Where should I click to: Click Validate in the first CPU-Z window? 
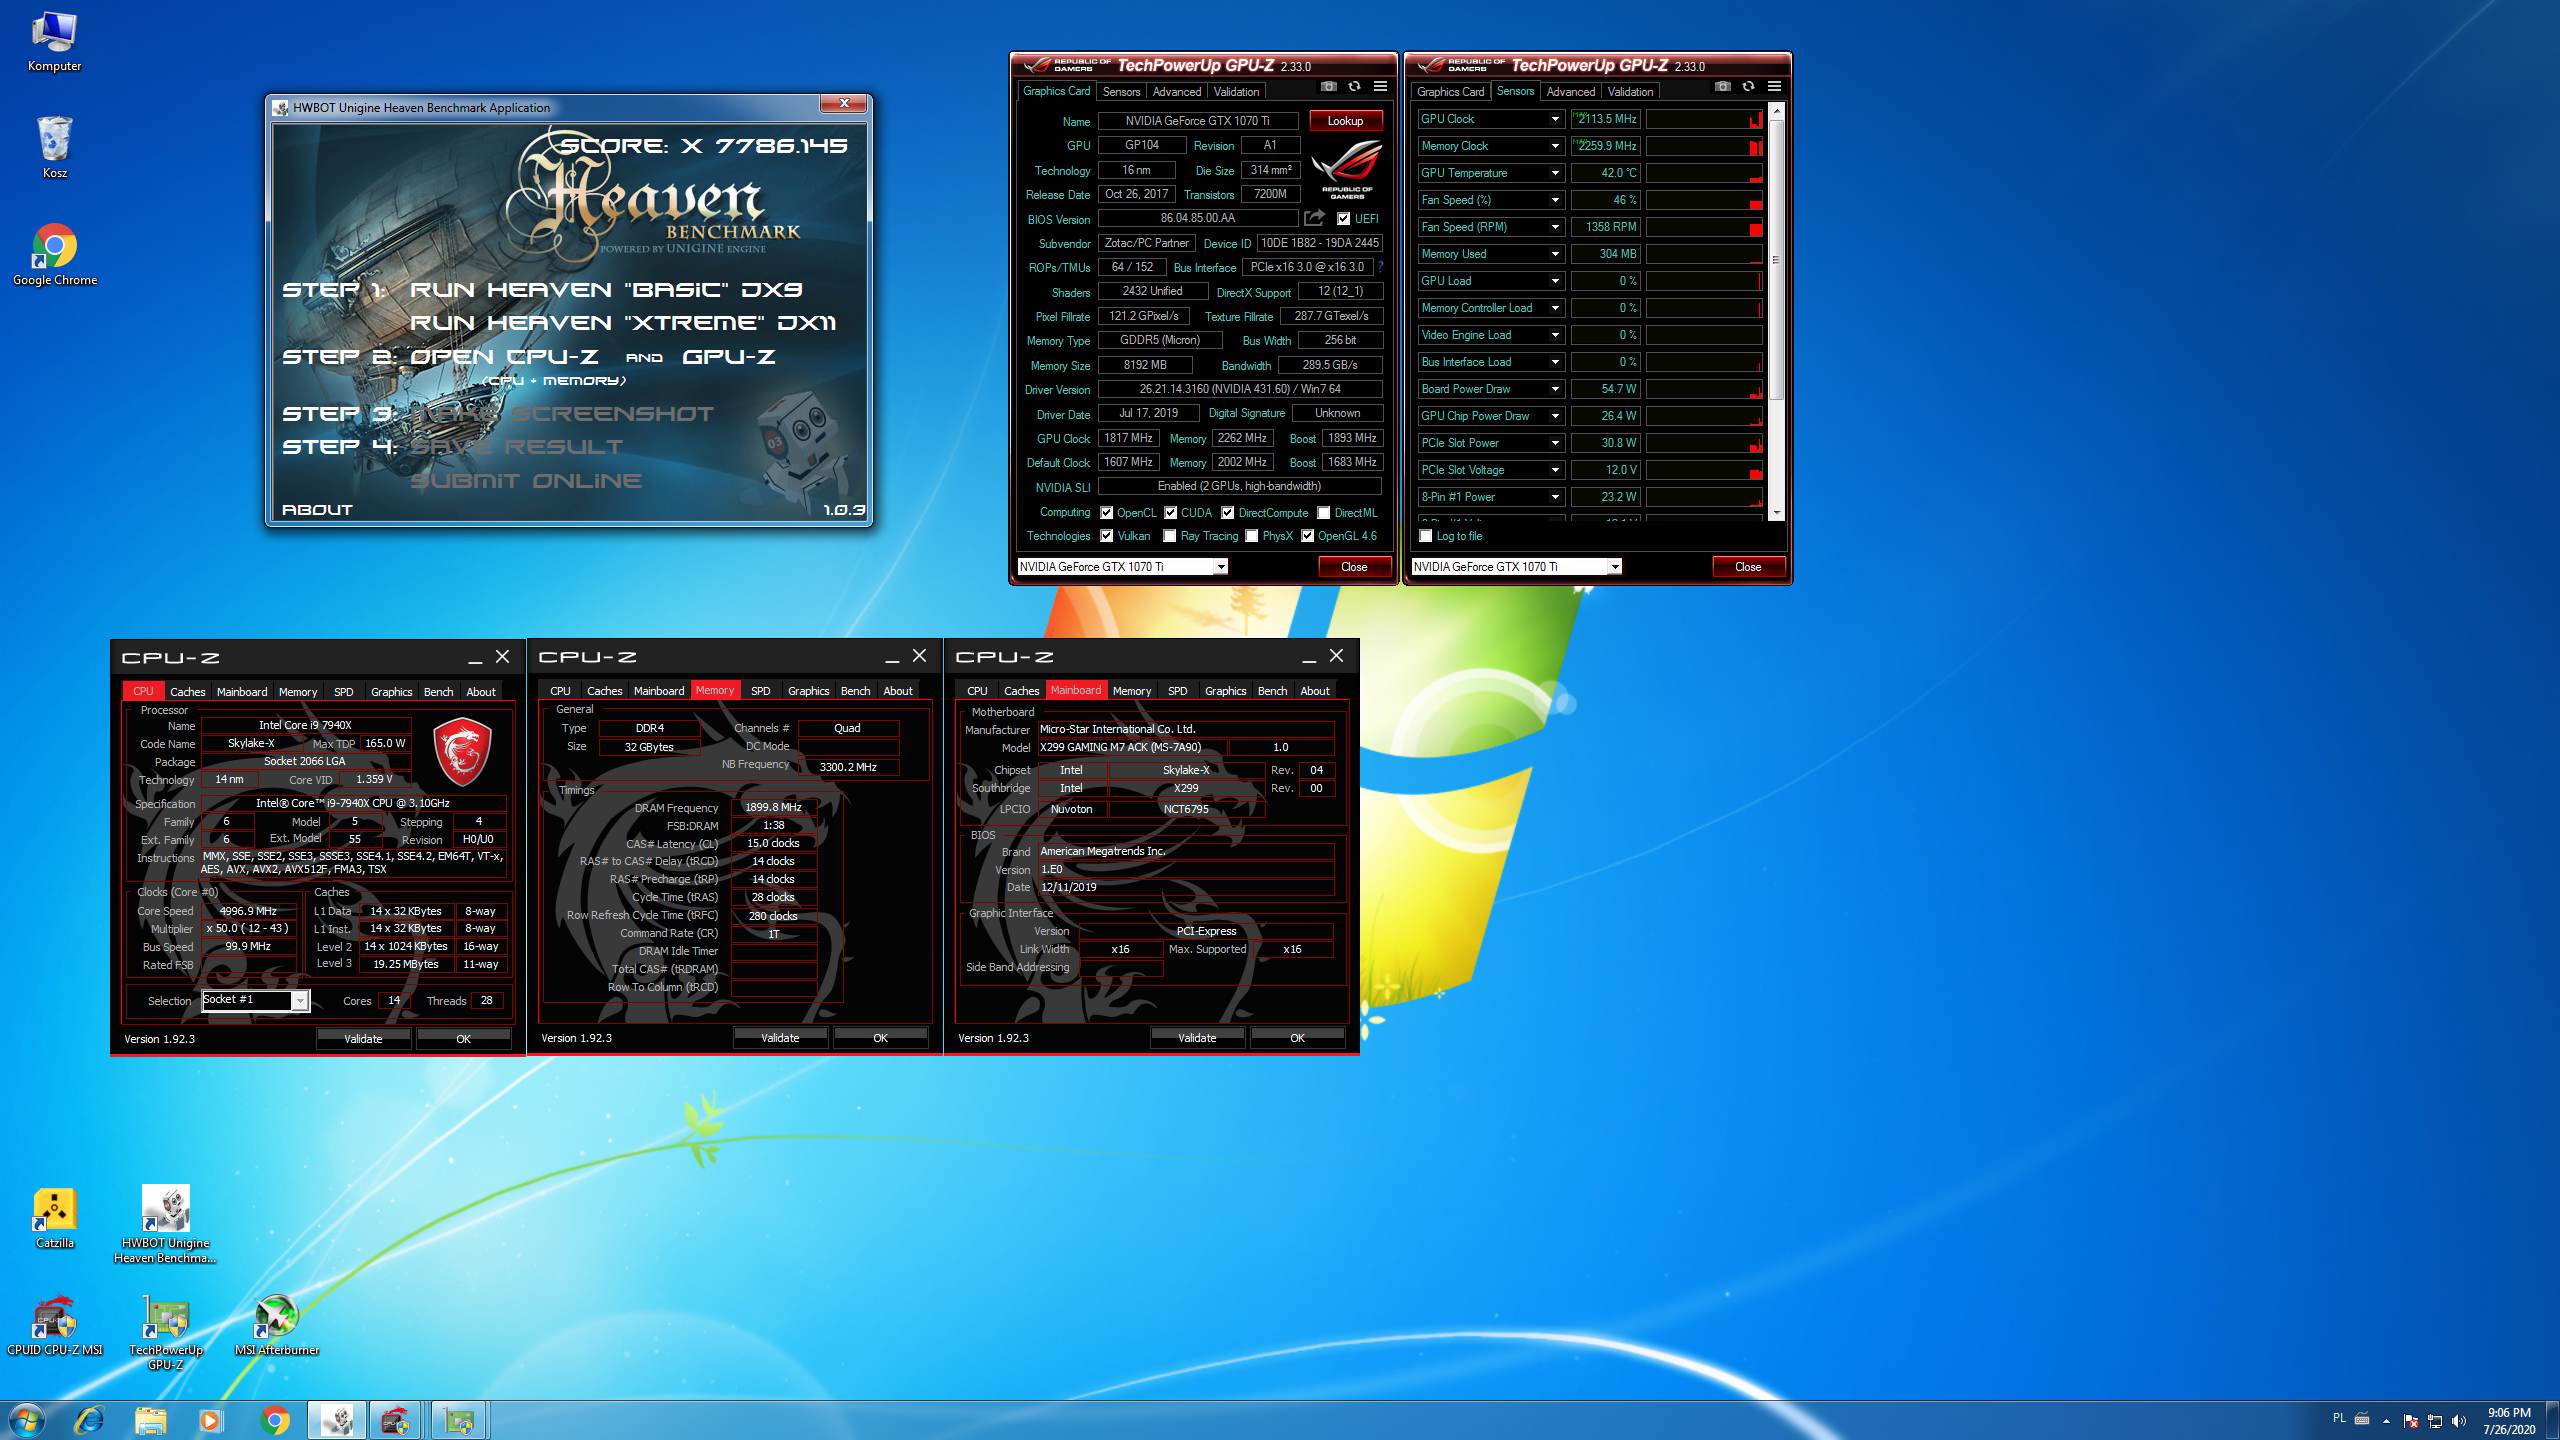pyautogui.click(x=363, y=1039)
